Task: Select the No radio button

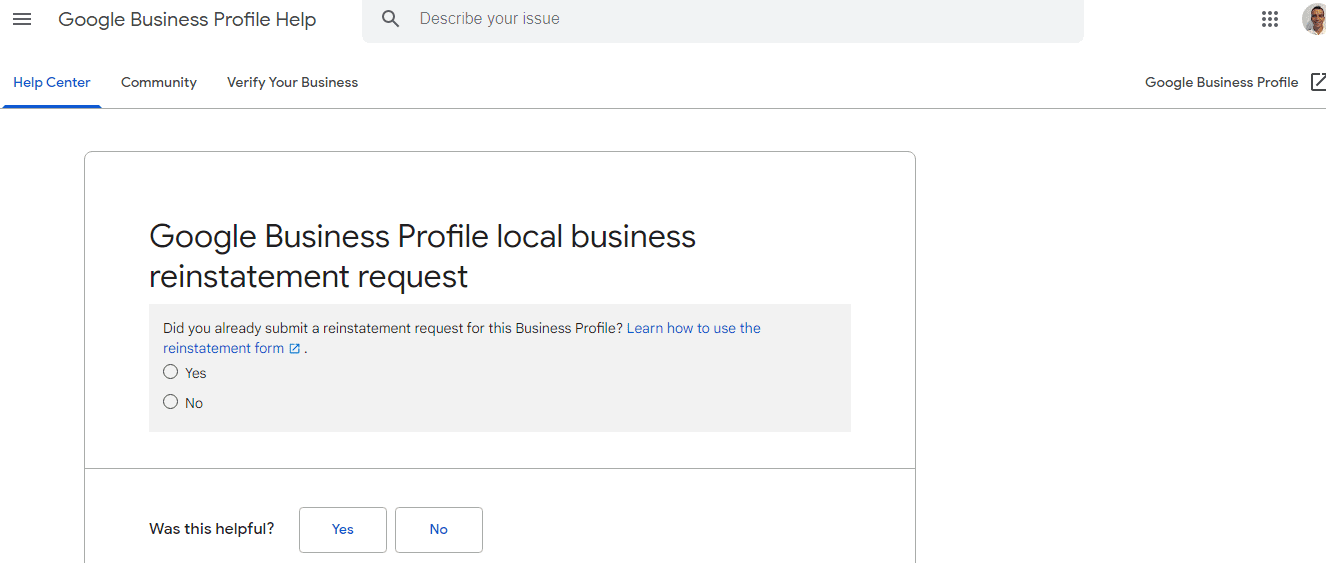Action: tap(171, 402)
